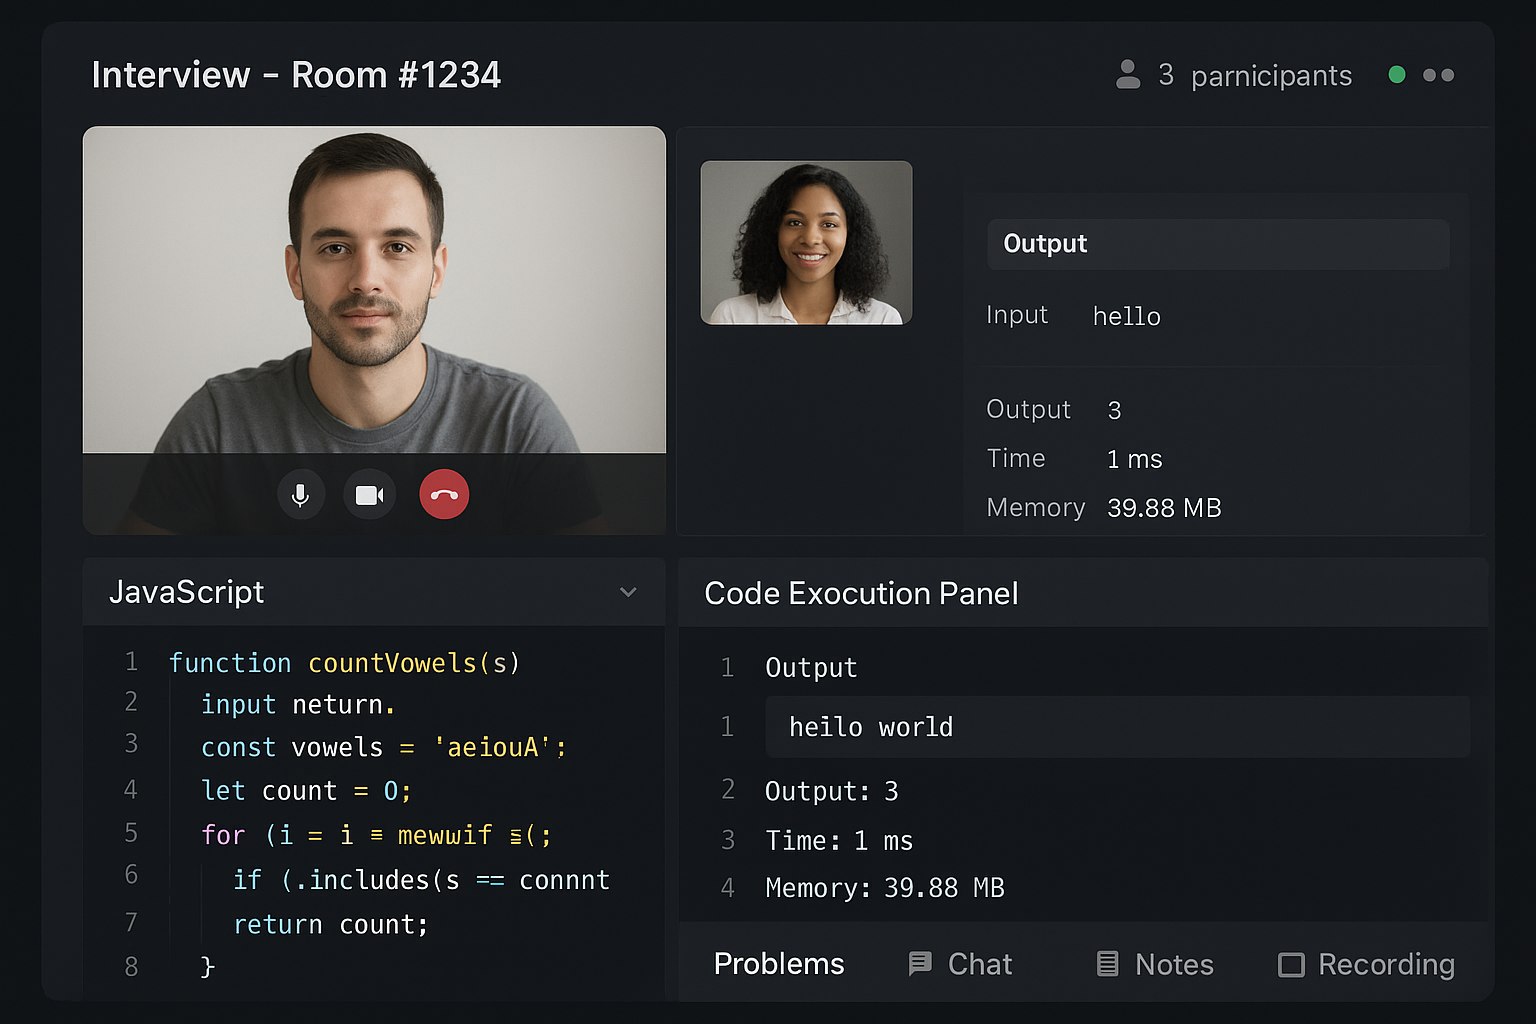This screenshot has height=1024, width=1536.
Task: Switch to the Problems tab
Action: 779,964
